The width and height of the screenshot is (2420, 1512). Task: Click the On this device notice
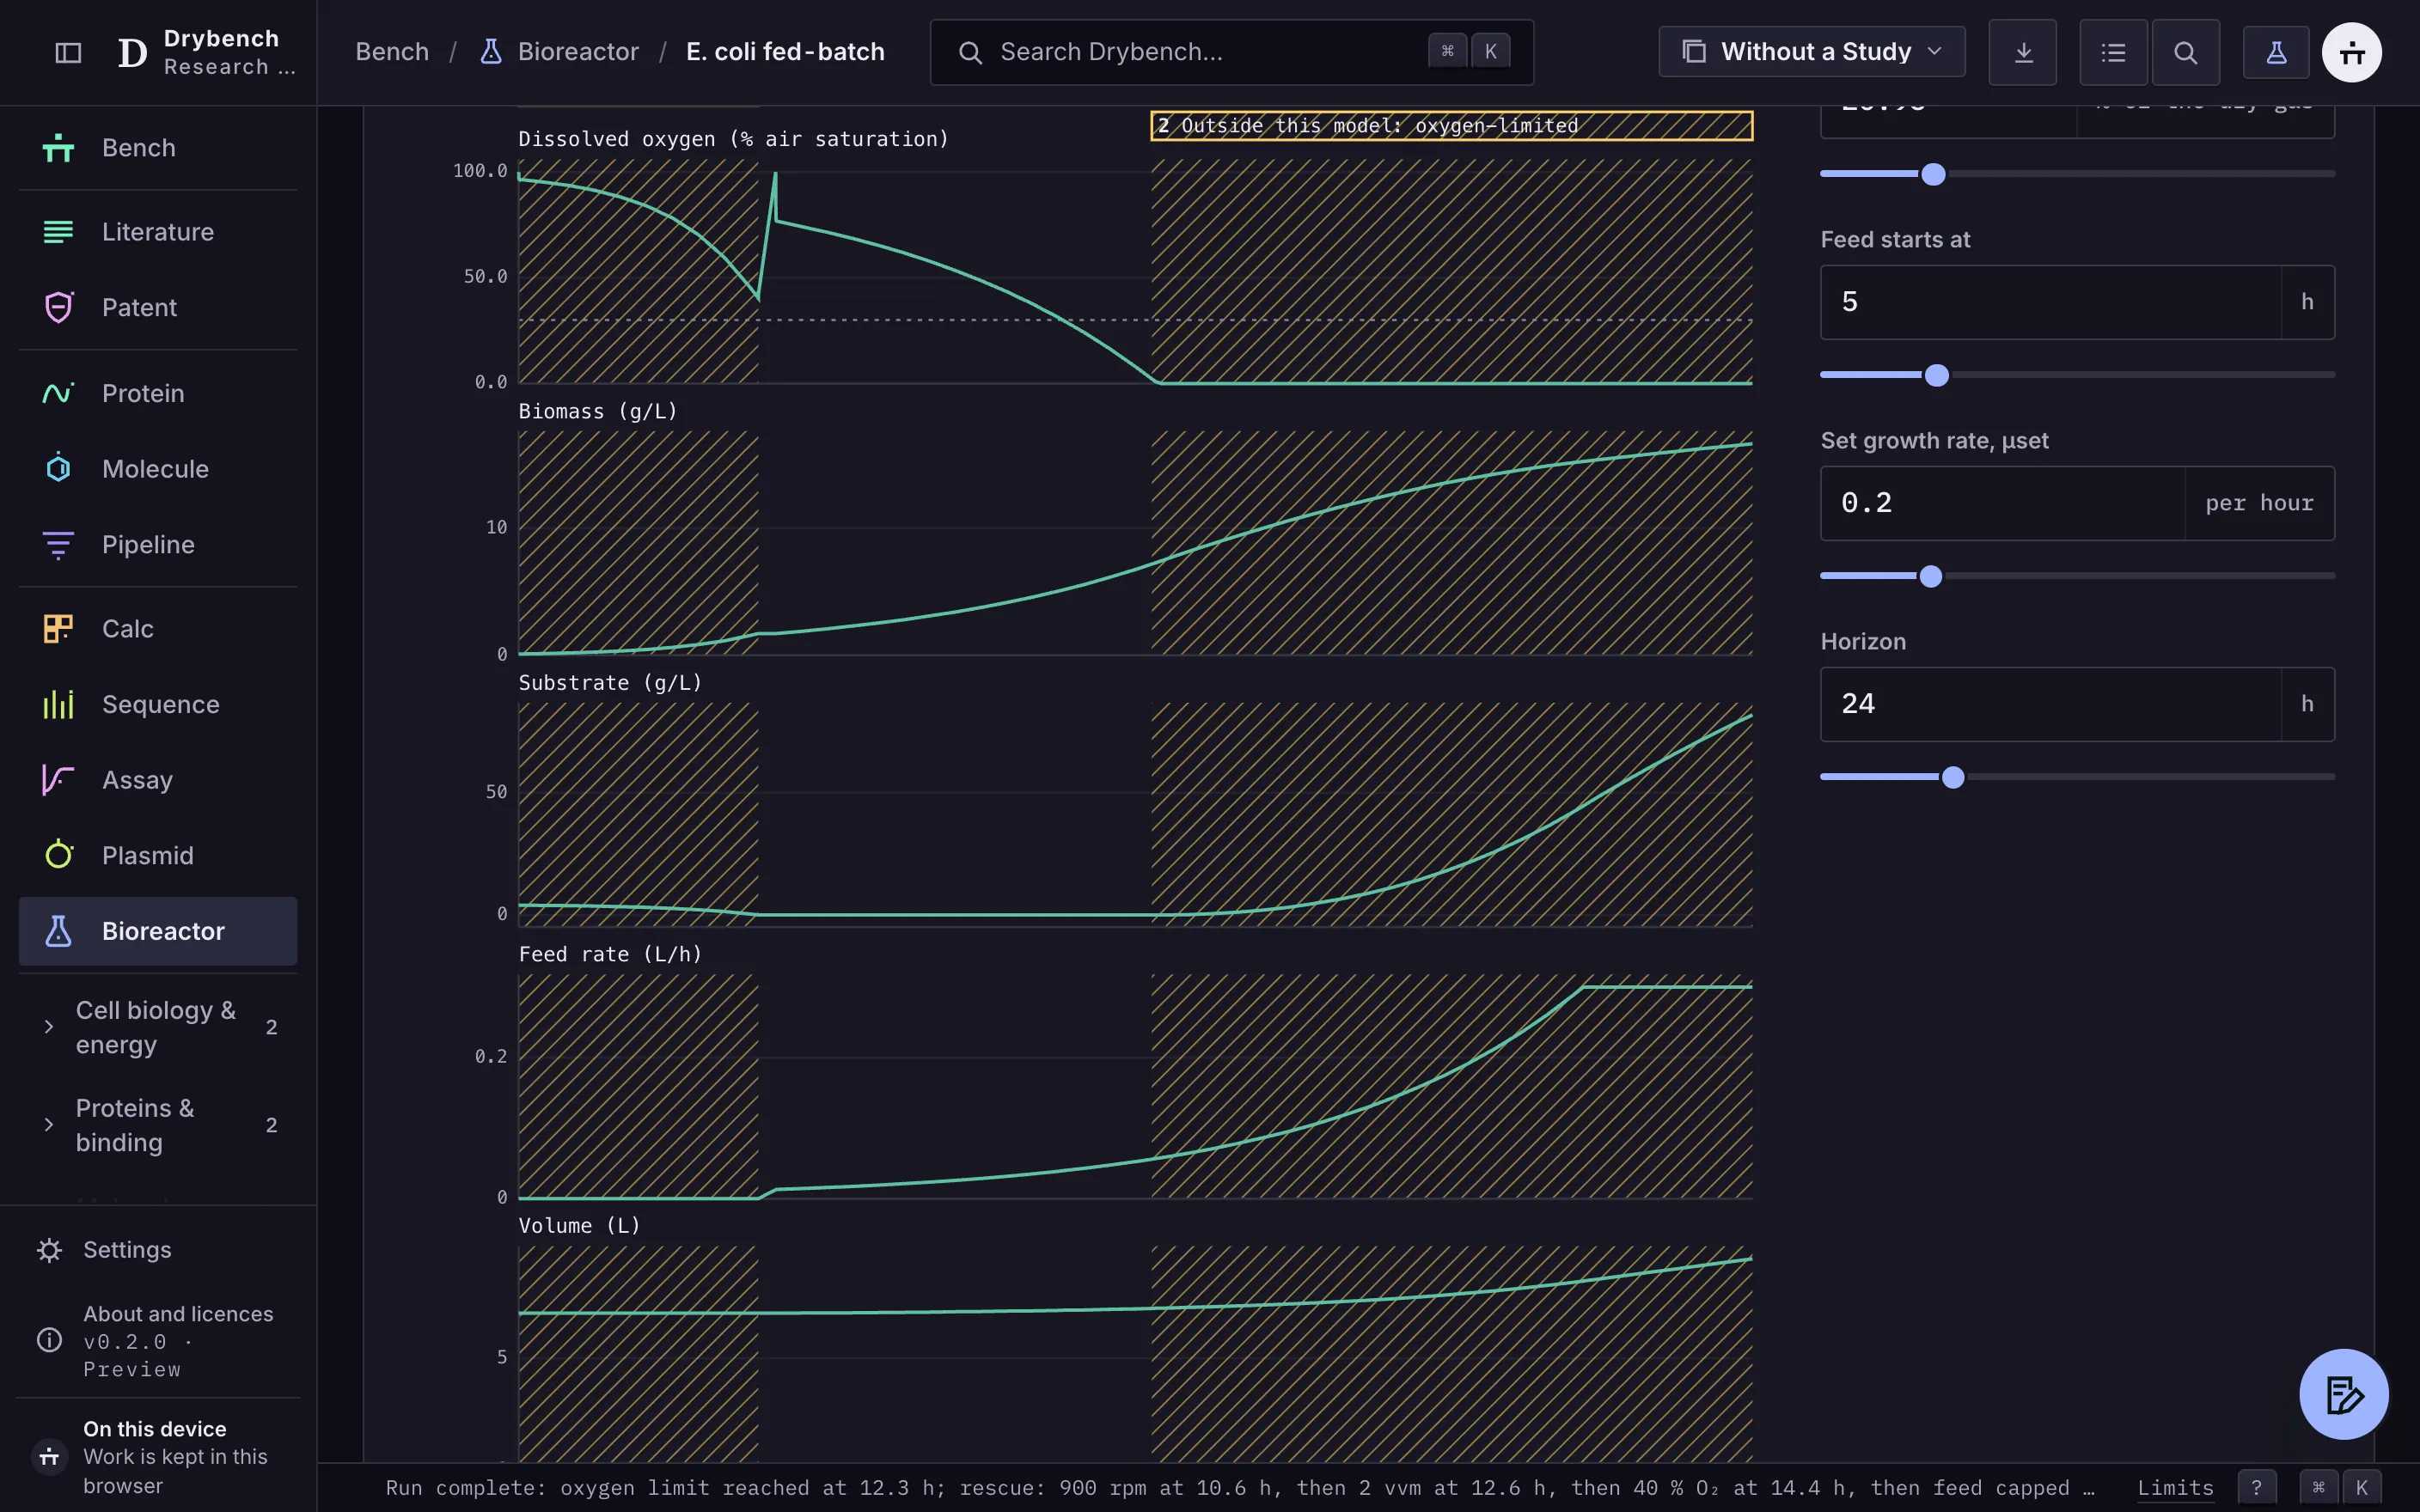(x=158, y=1456)
